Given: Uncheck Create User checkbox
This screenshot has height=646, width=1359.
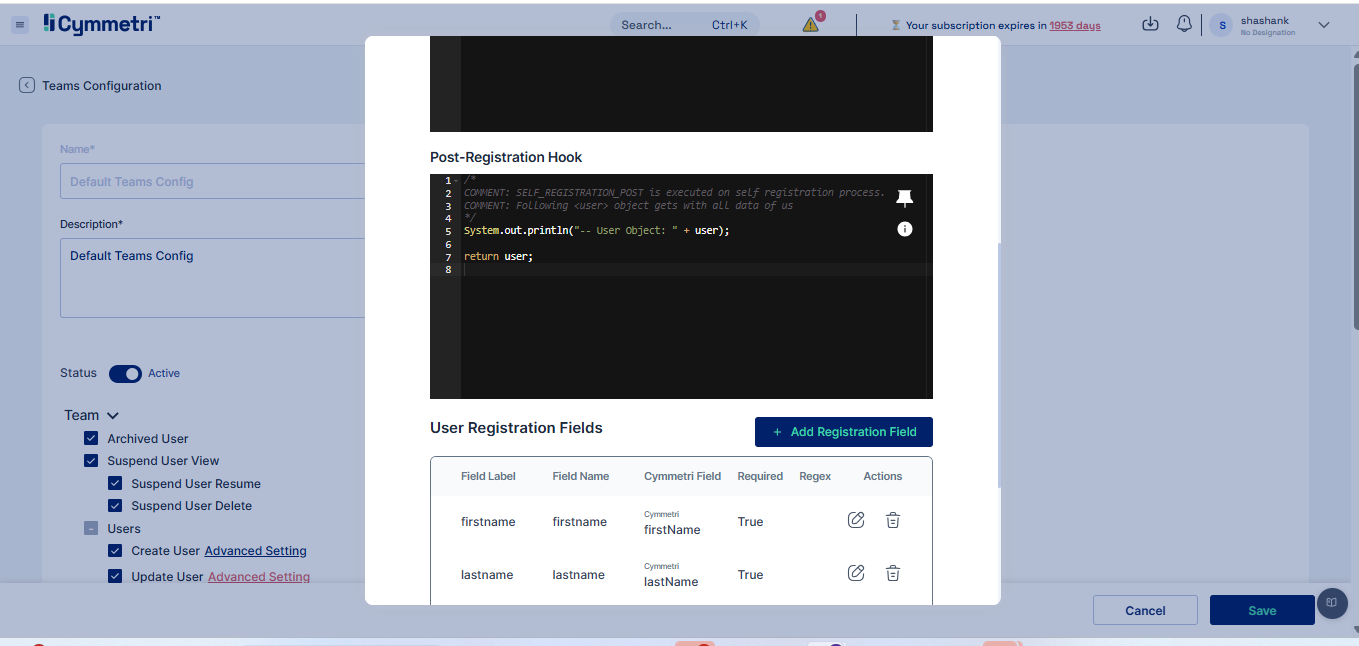Looking at the screenshot, I should click(x=115, y=551).
